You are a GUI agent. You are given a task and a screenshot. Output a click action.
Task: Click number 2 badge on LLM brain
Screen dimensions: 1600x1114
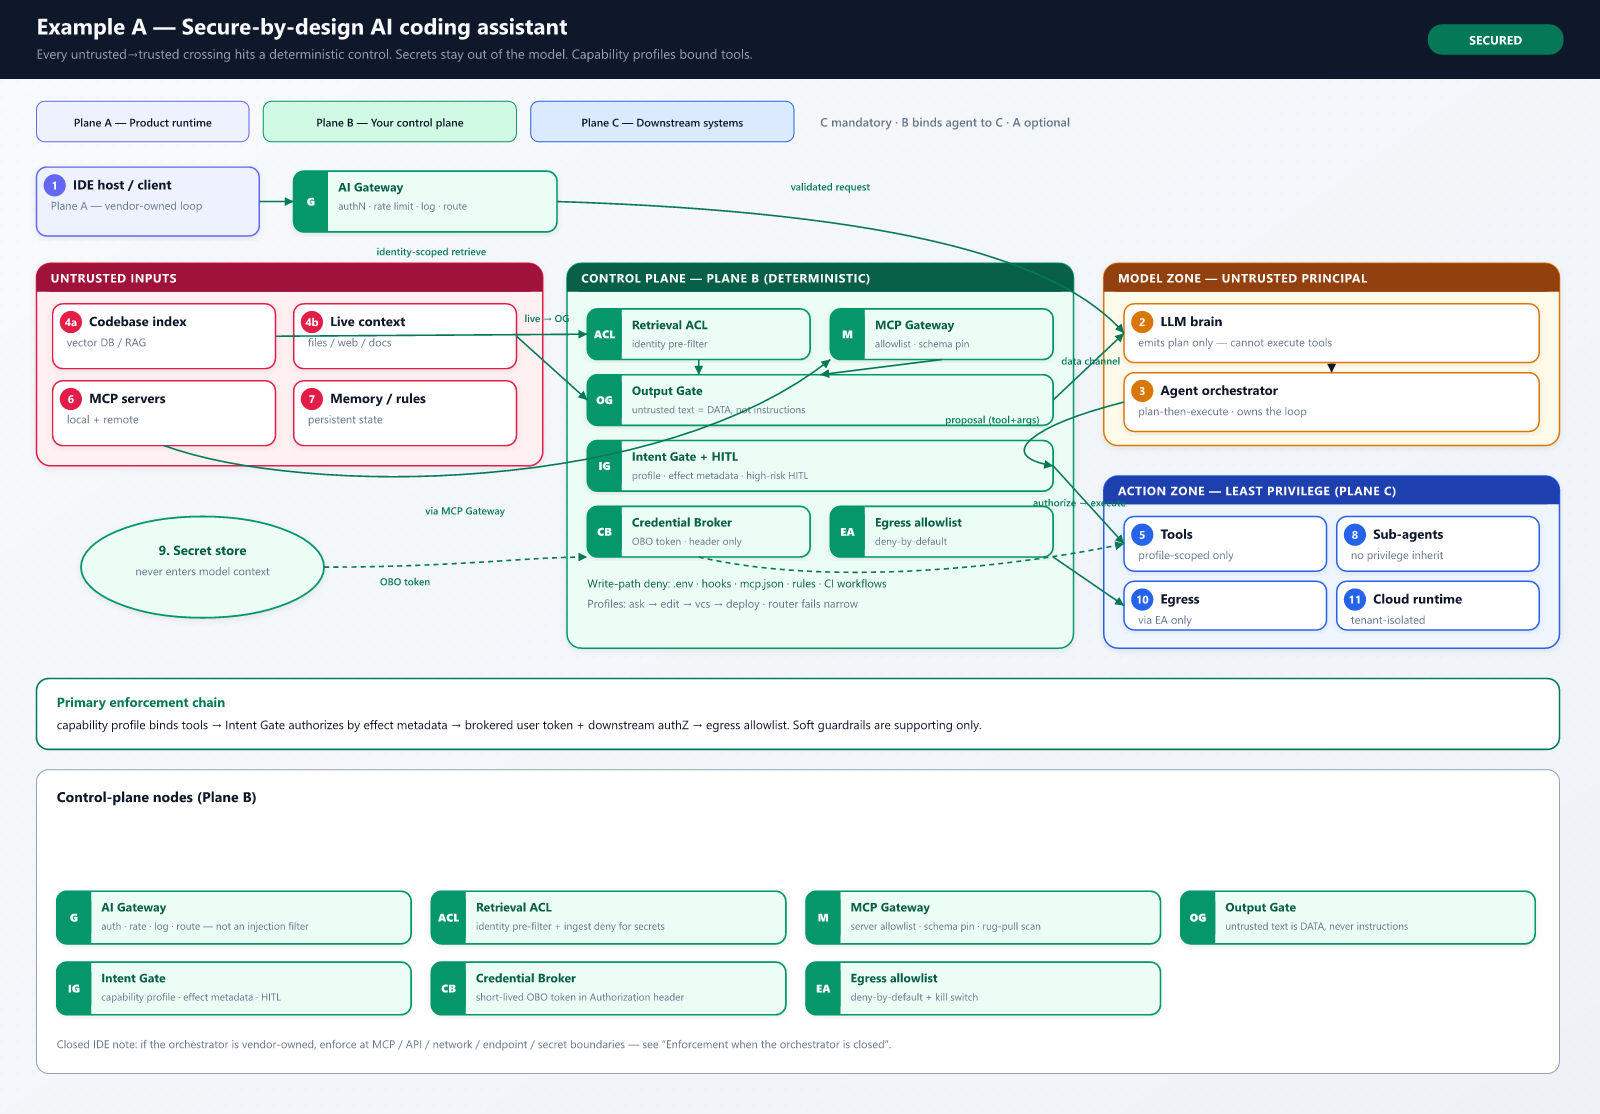pos(1142,322)
